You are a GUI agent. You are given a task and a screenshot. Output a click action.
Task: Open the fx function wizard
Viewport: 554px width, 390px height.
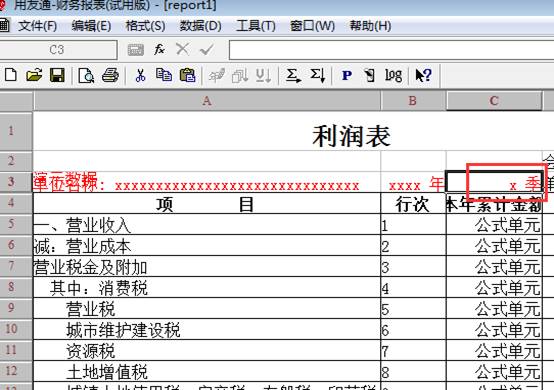click(x=159, y=49)
